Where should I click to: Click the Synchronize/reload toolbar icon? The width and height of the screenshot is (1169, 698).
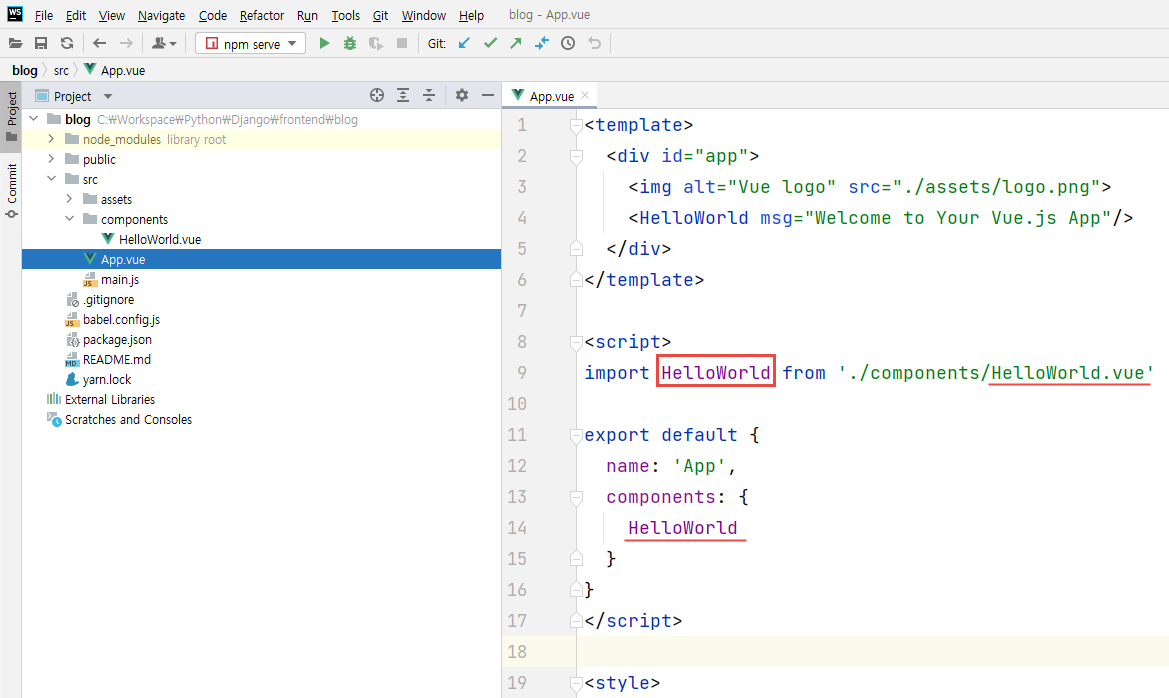tap(67, 43)
